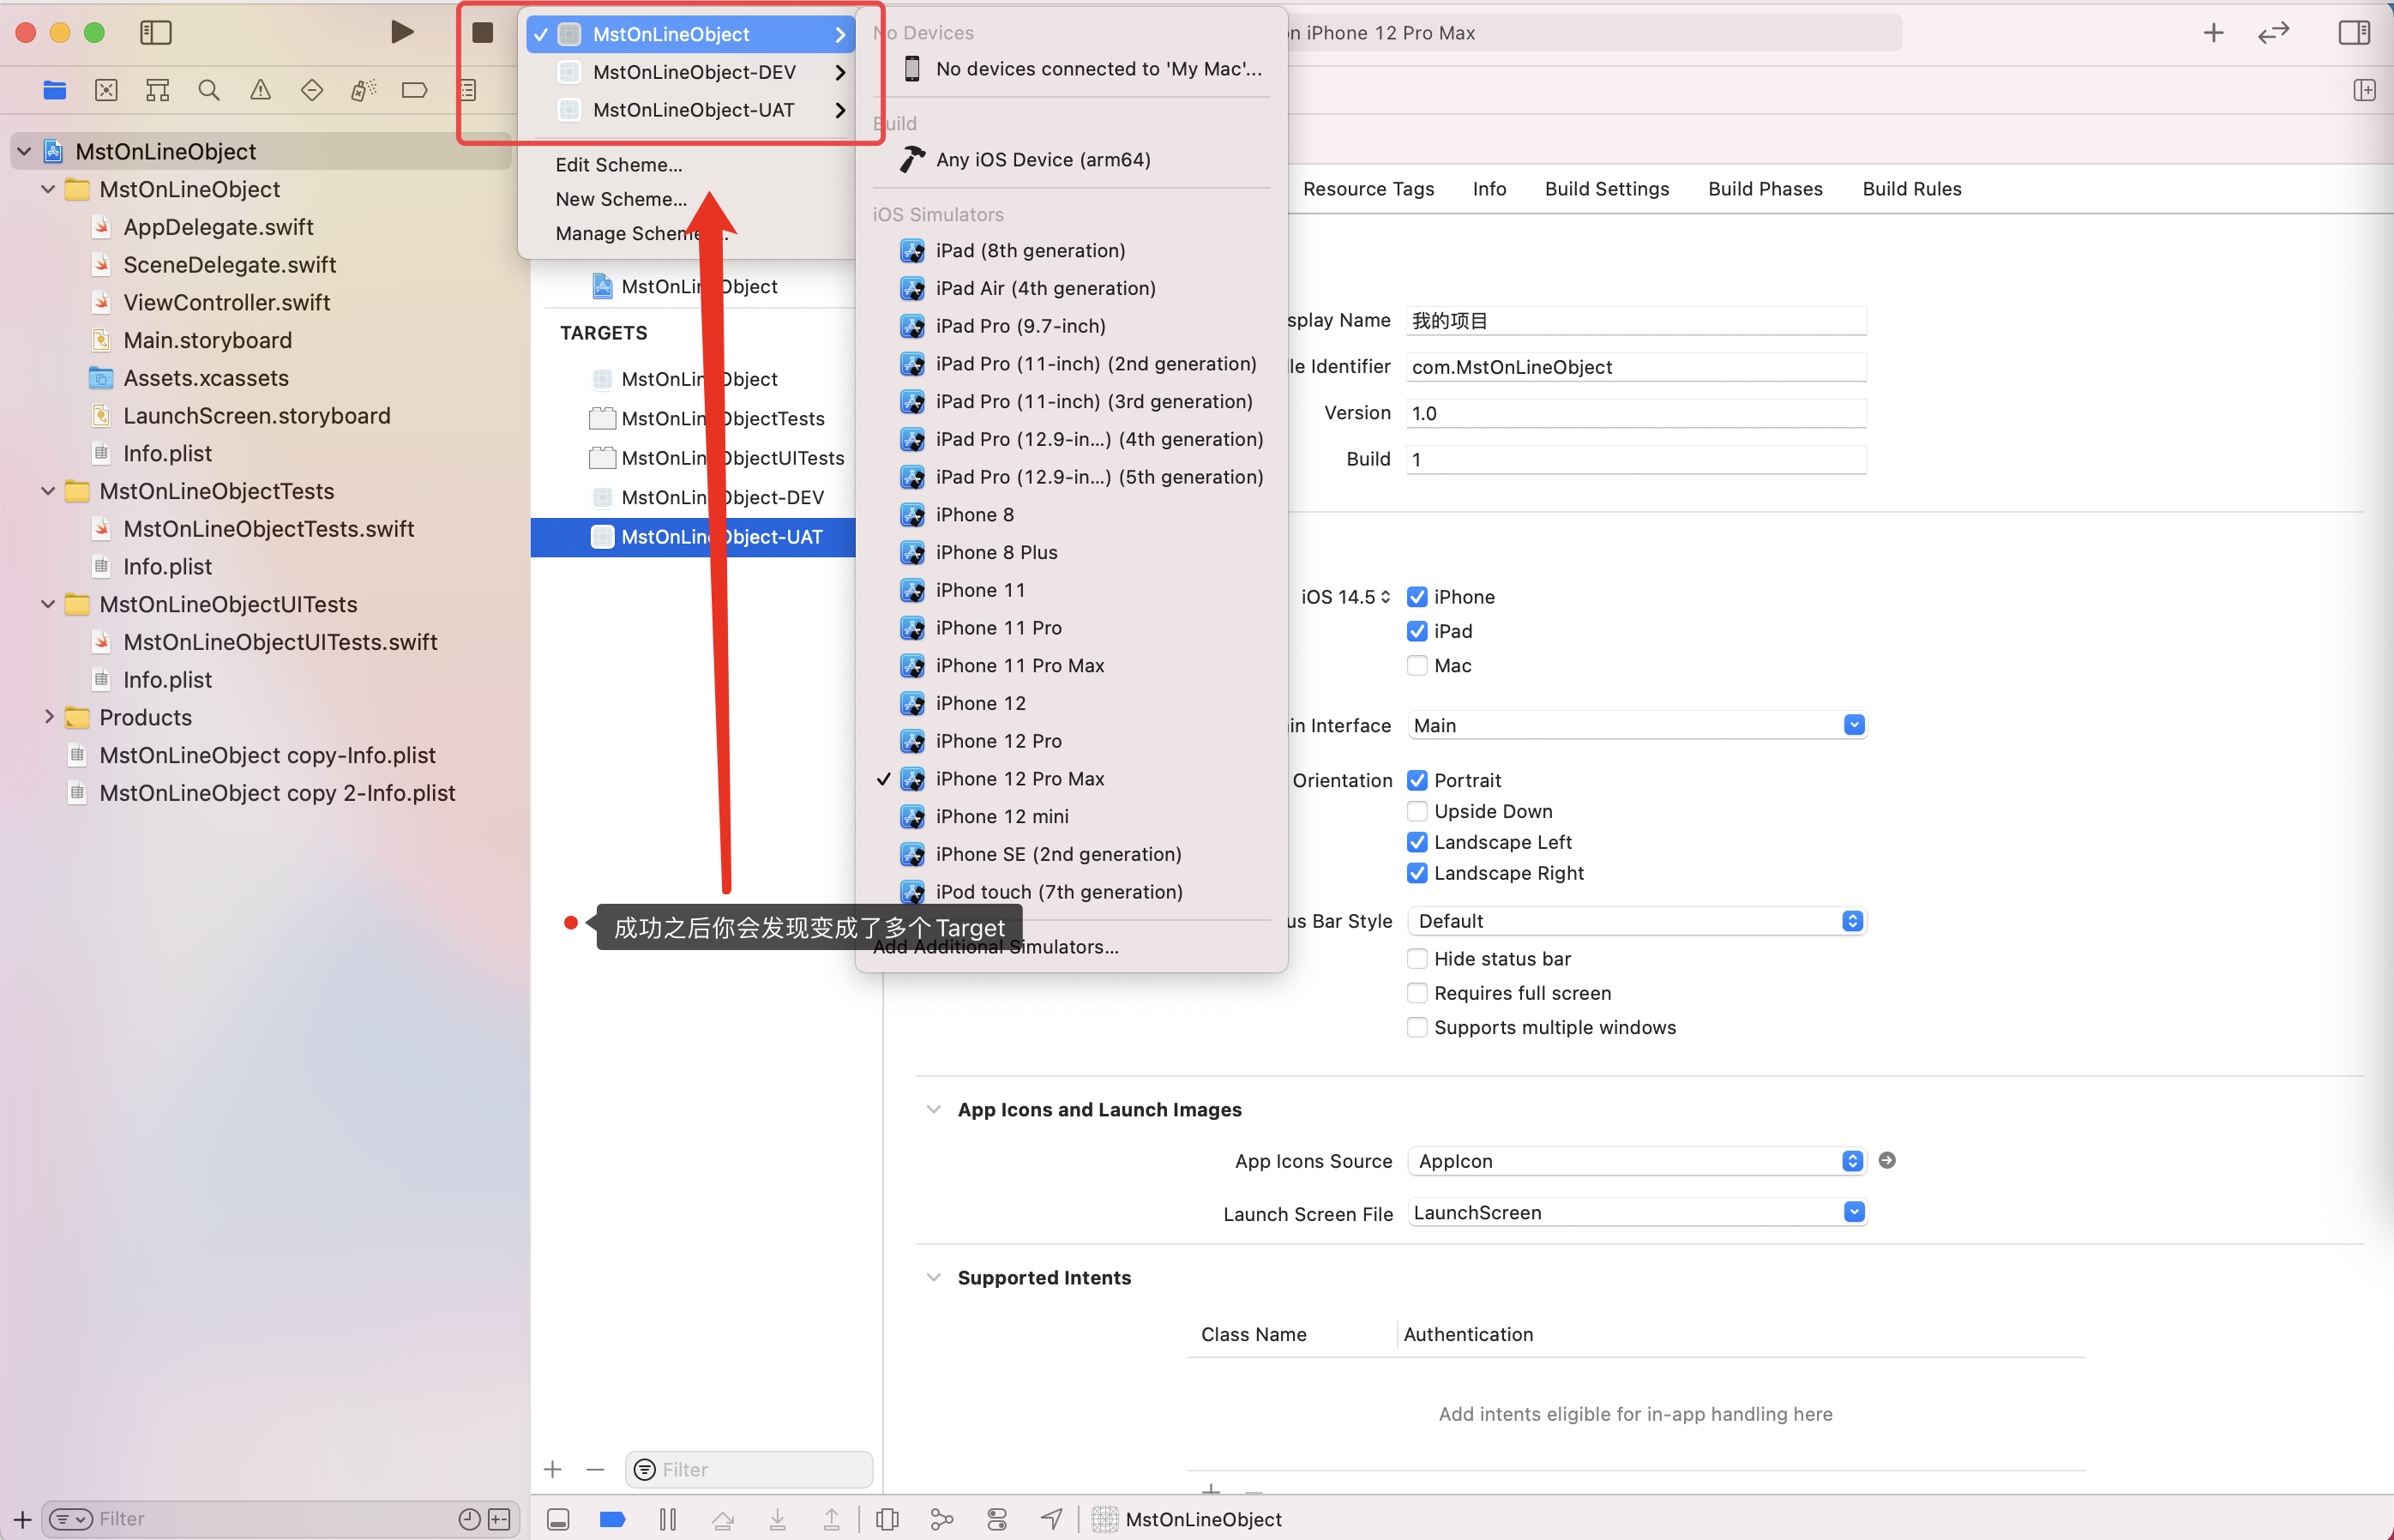2394x1540 pixels.
Task: Enable Requires full screen checkbox
Action: [x=1418, y=993]
